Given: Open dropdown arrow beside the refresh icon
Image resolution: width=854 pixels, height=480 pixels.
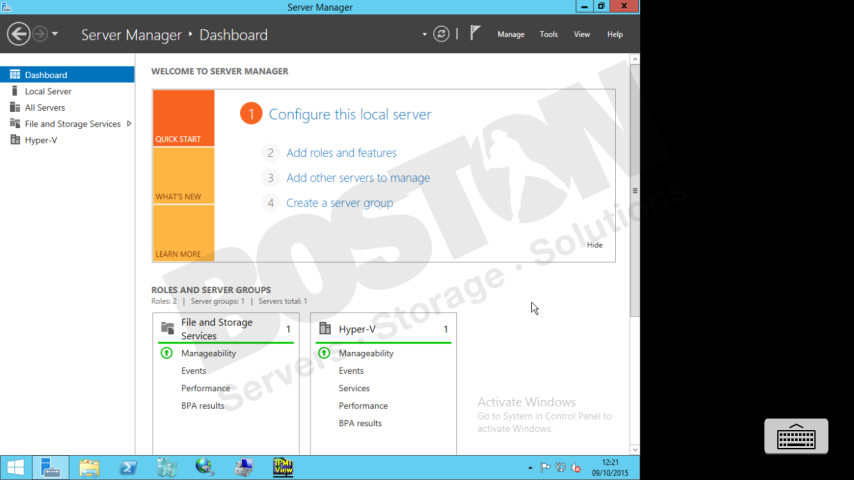Looking at the screenshot, I should pyautogui.click(x=424, y=34).
